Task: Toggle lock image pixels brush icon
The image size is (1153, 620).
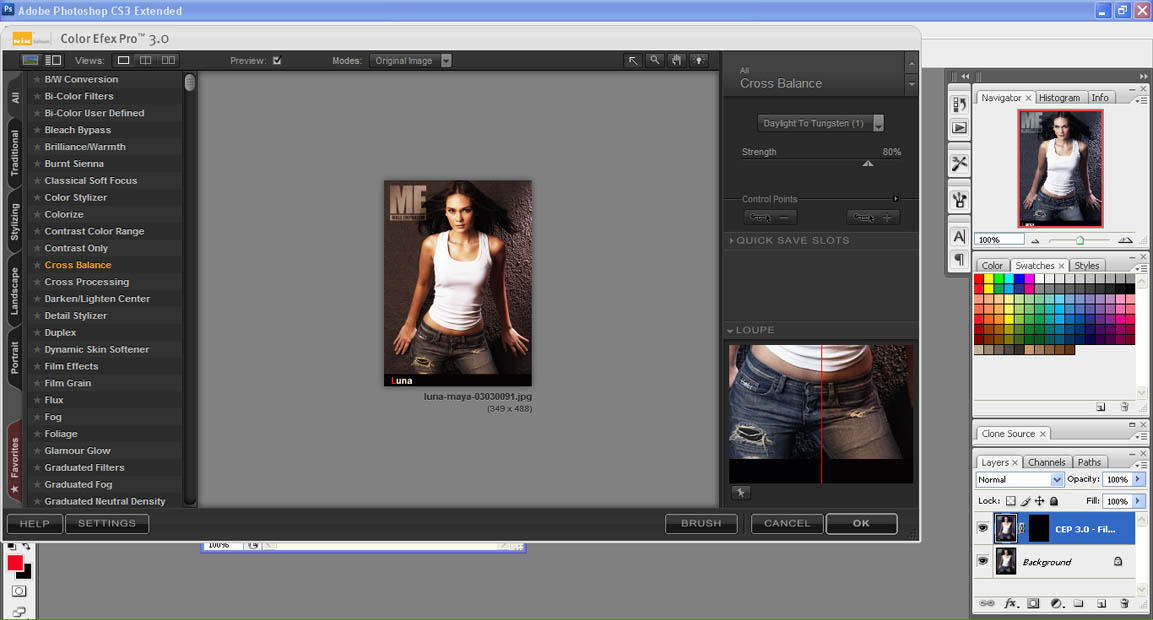Action: point(1025,501)
